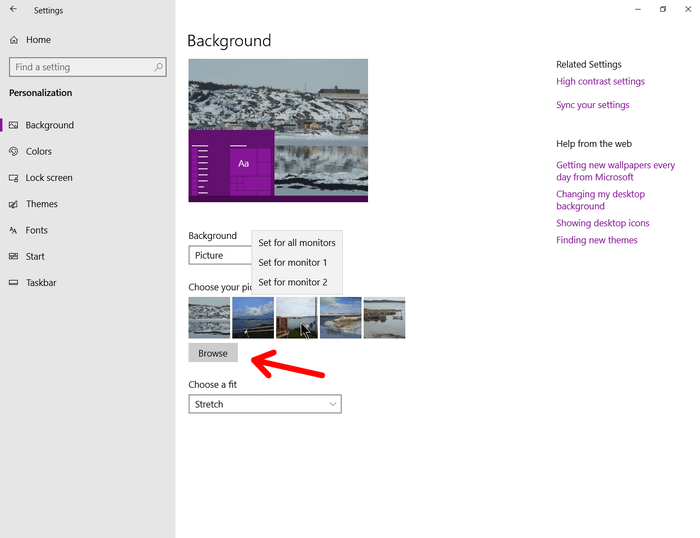Choose Set for all monitors
This screenshot has height=538, width=700.
click(x=297, y=242)
